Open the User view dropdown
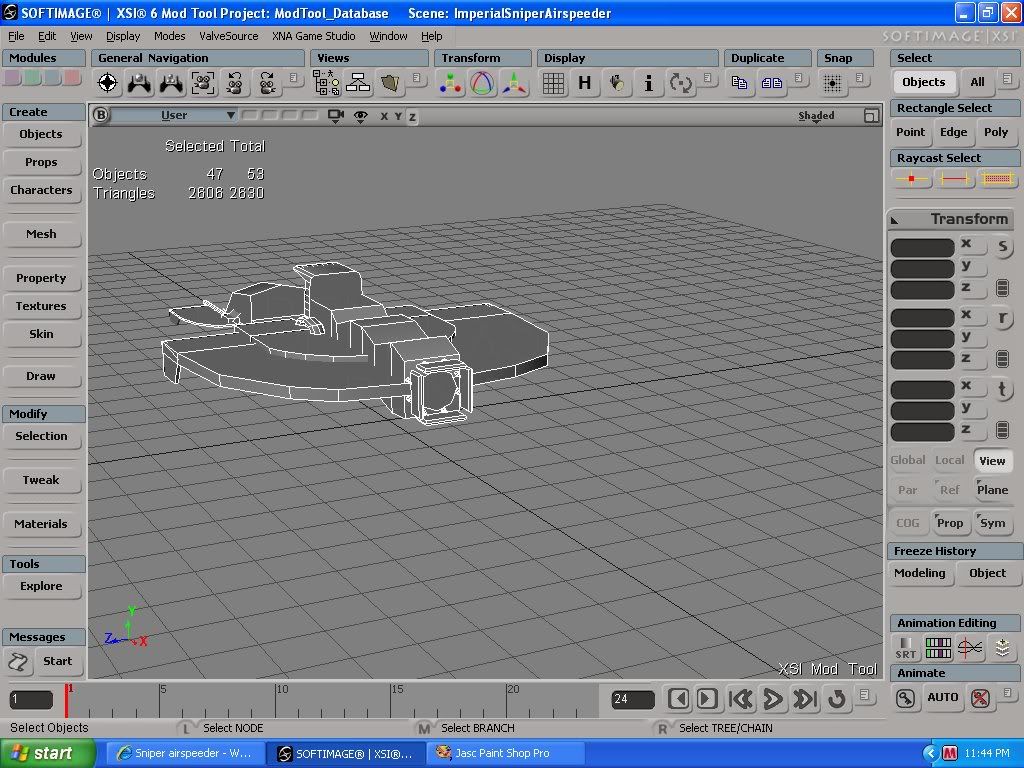This screenshot has height=768, width=1024. [x=174, y=116]
